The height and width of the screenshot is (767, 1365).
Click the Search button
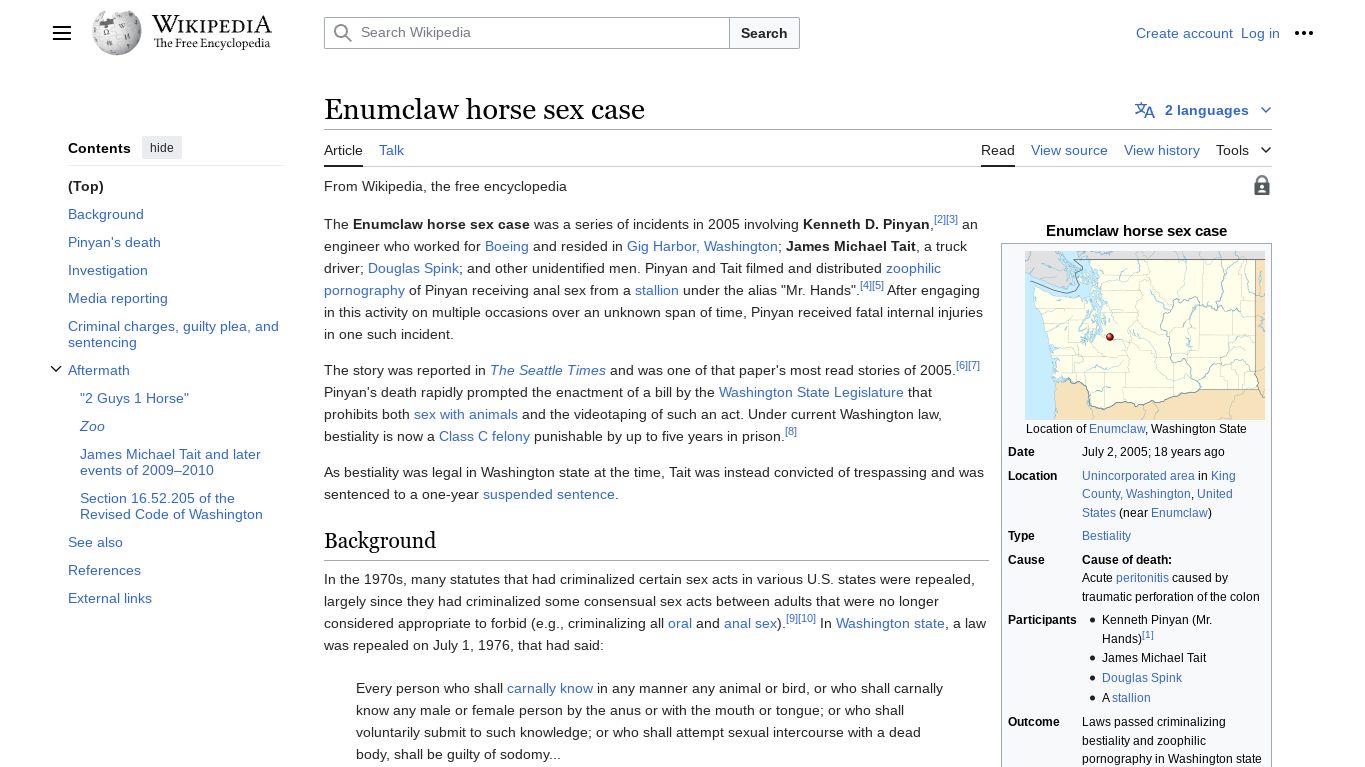764,33
